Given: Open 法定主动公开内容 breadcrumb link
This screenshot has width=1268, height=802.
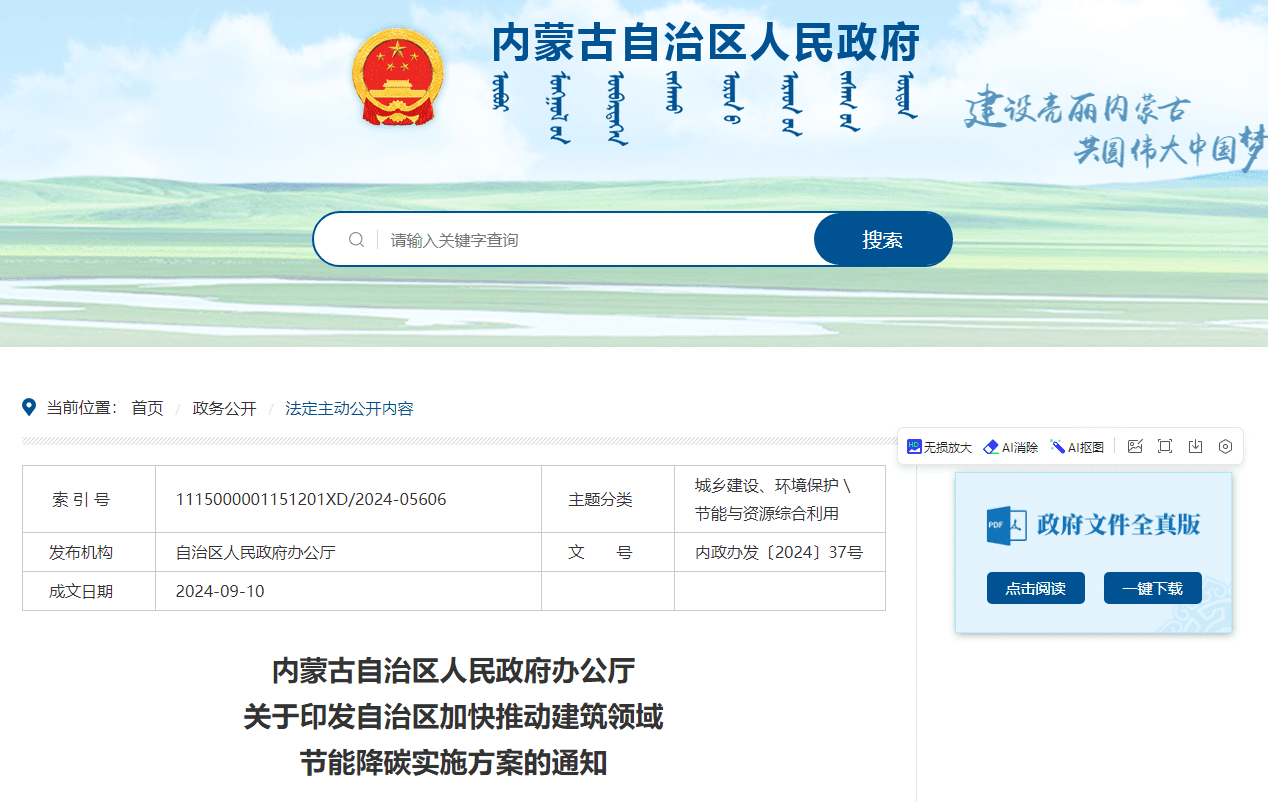Looking at the screenshot, I should pos(349,408).
